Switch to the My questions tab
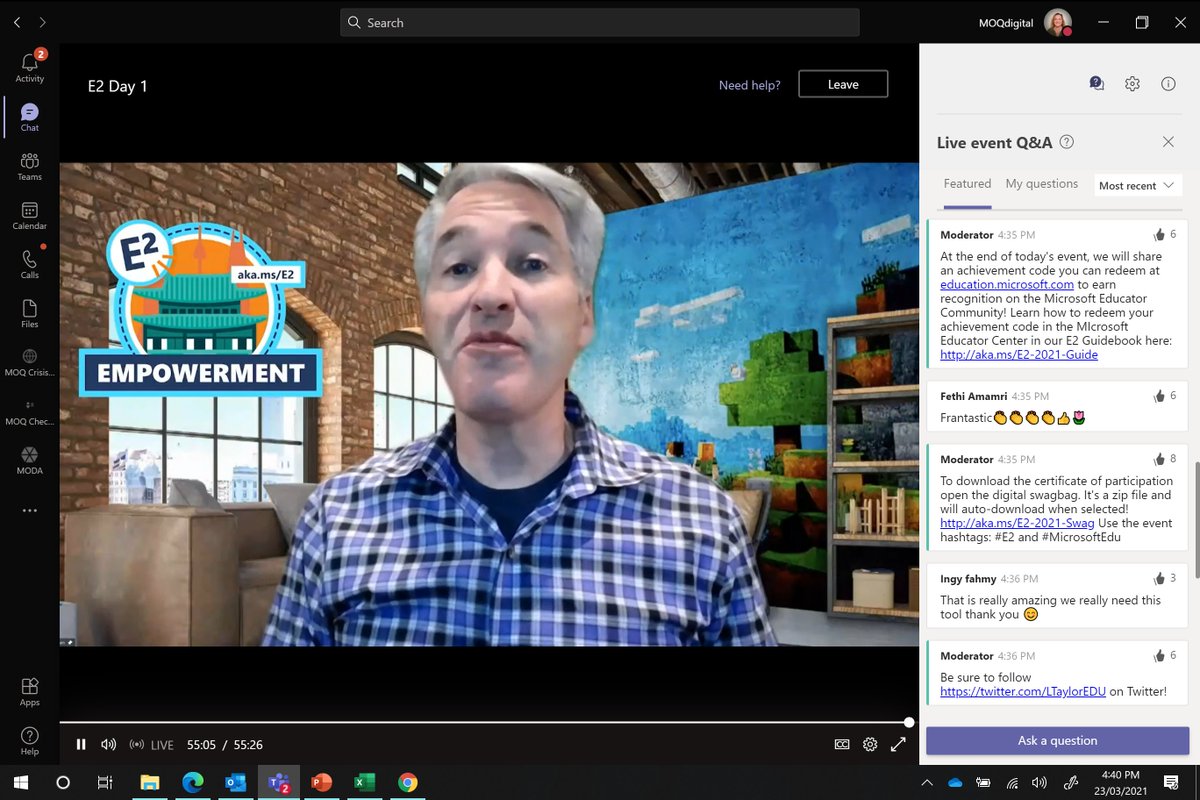Viewport: 1200px width, 800px height. (x=1041, y=184)
